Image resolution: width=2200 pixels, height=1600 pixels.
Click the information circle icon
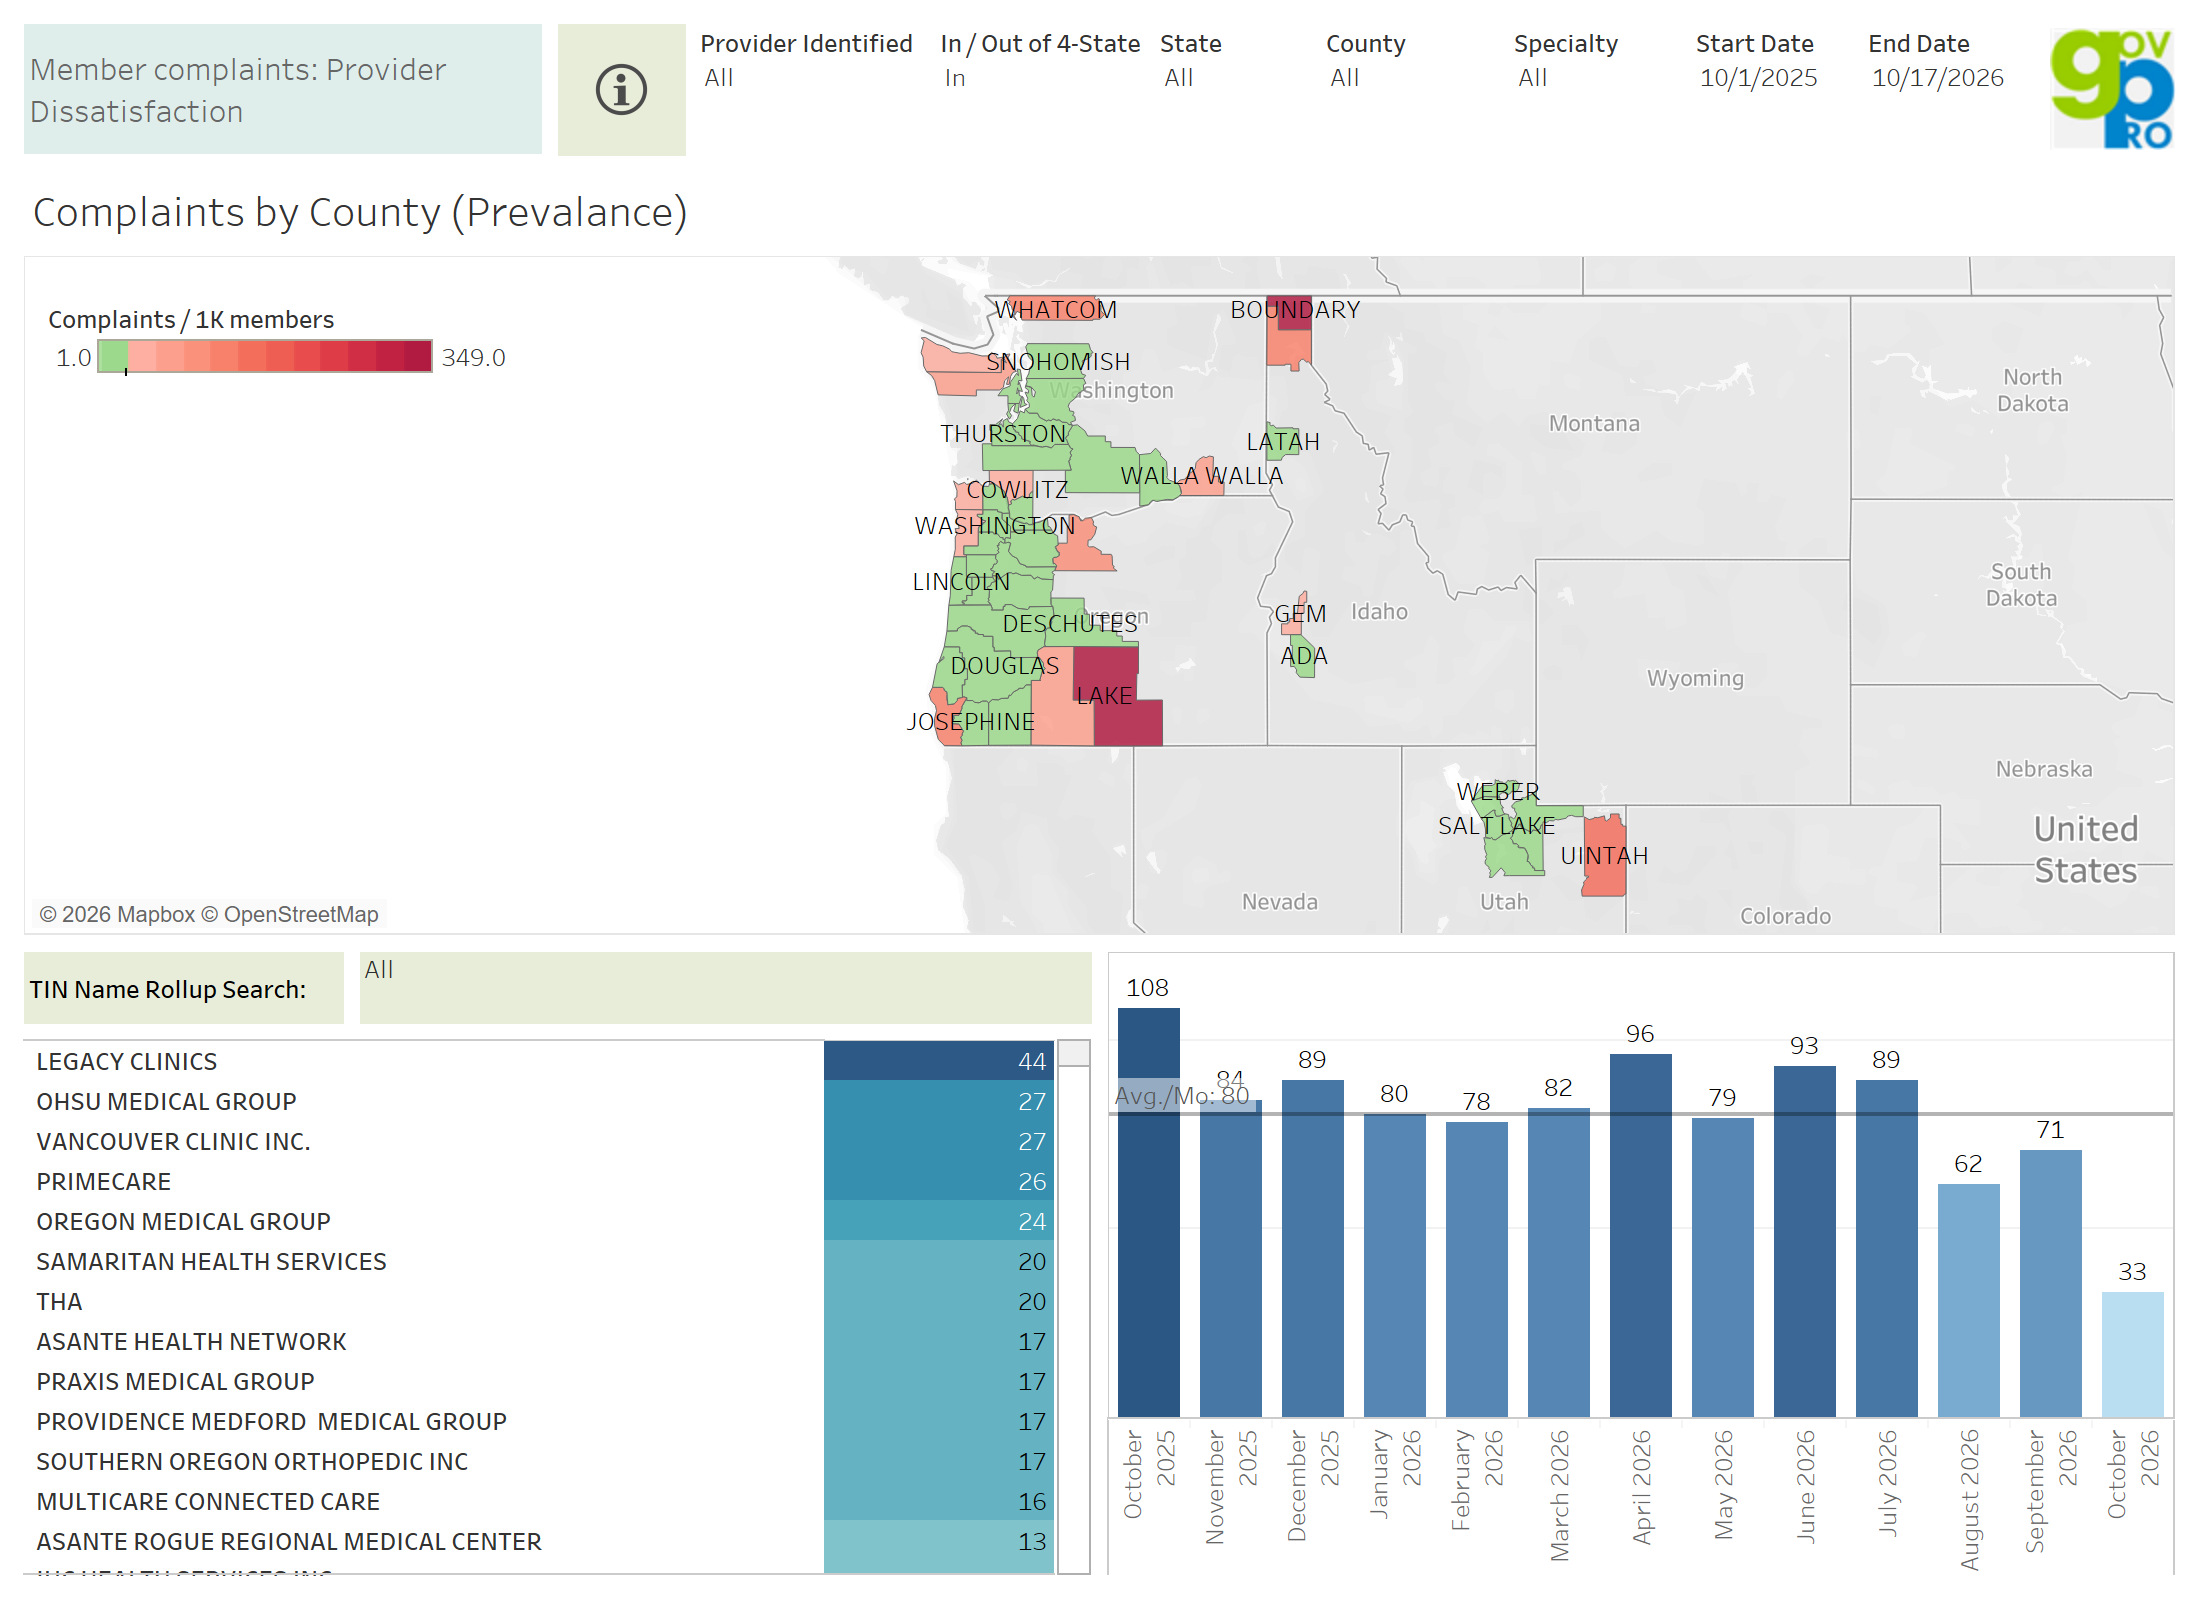pyautogui.click(x=621, y=90)
